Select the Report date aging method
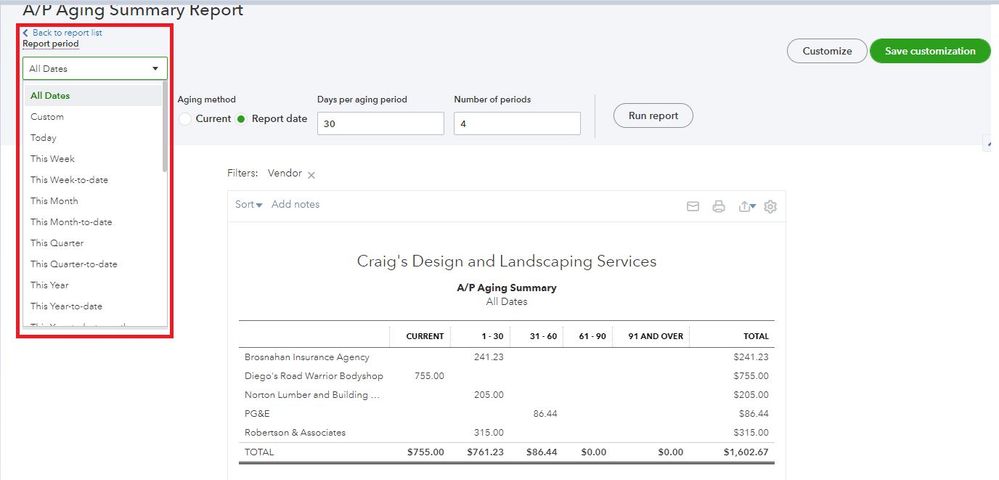The height and width of the screenshot is (480, 999). [x=241, y=119]
